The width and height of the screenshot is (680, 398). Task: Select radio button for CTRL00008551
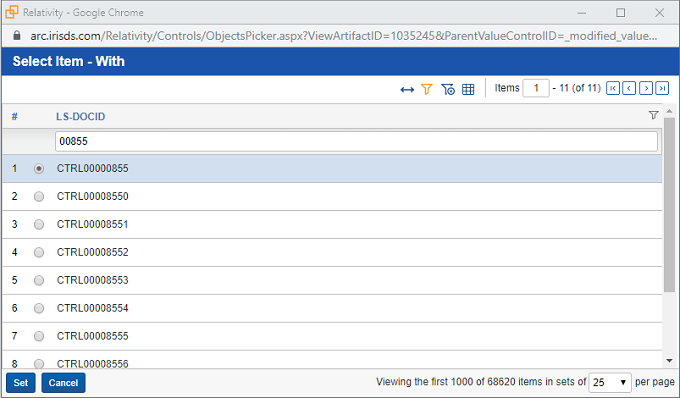(x=39, y=224)
